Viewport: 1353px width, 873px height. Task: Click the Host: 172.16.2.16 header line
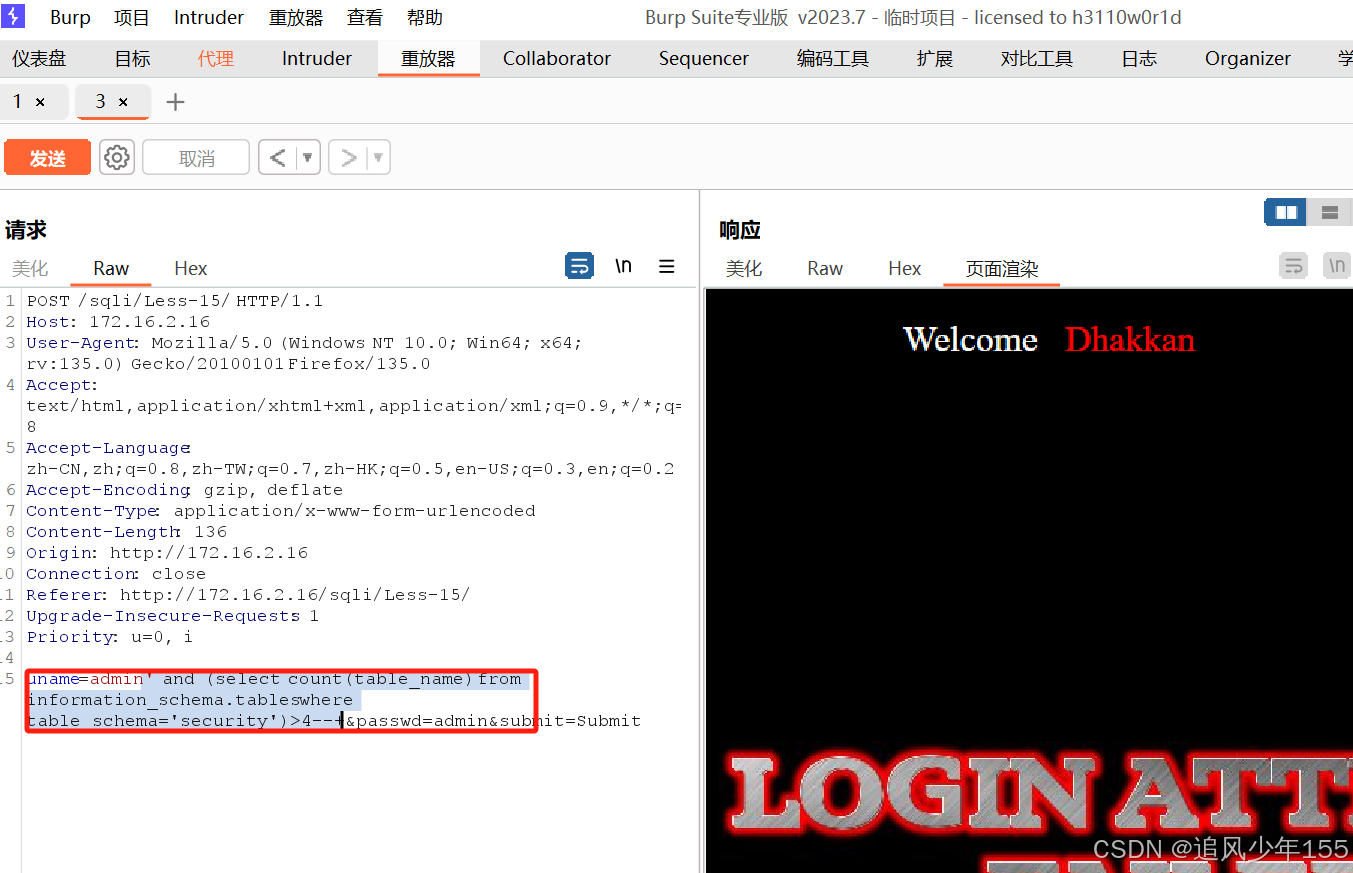tap(118, 322)
